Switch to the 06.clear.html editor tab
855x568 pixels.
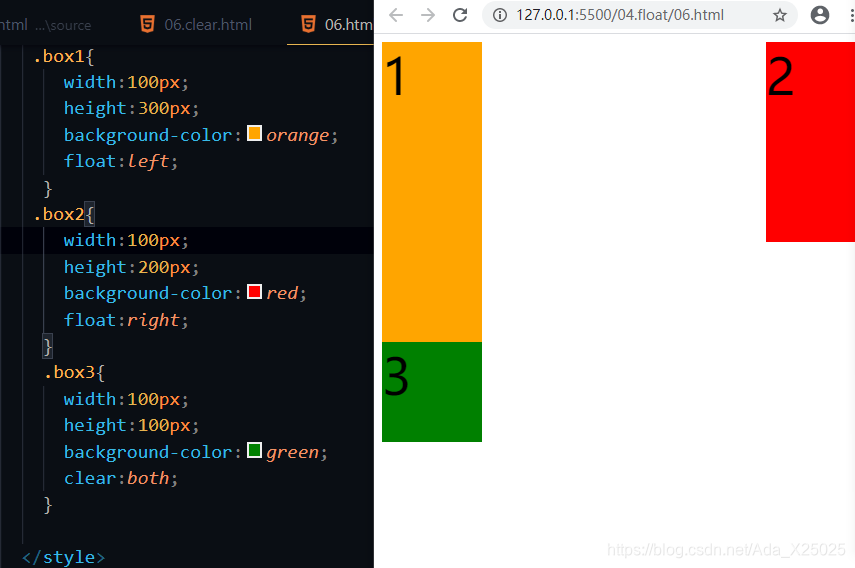point(196,25)
